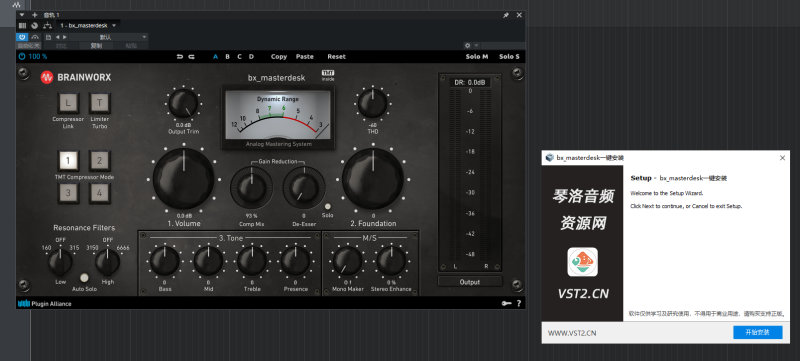Screen dimensions: 800x361
Task: Click the Output meter button
Action: click(470, 281)
